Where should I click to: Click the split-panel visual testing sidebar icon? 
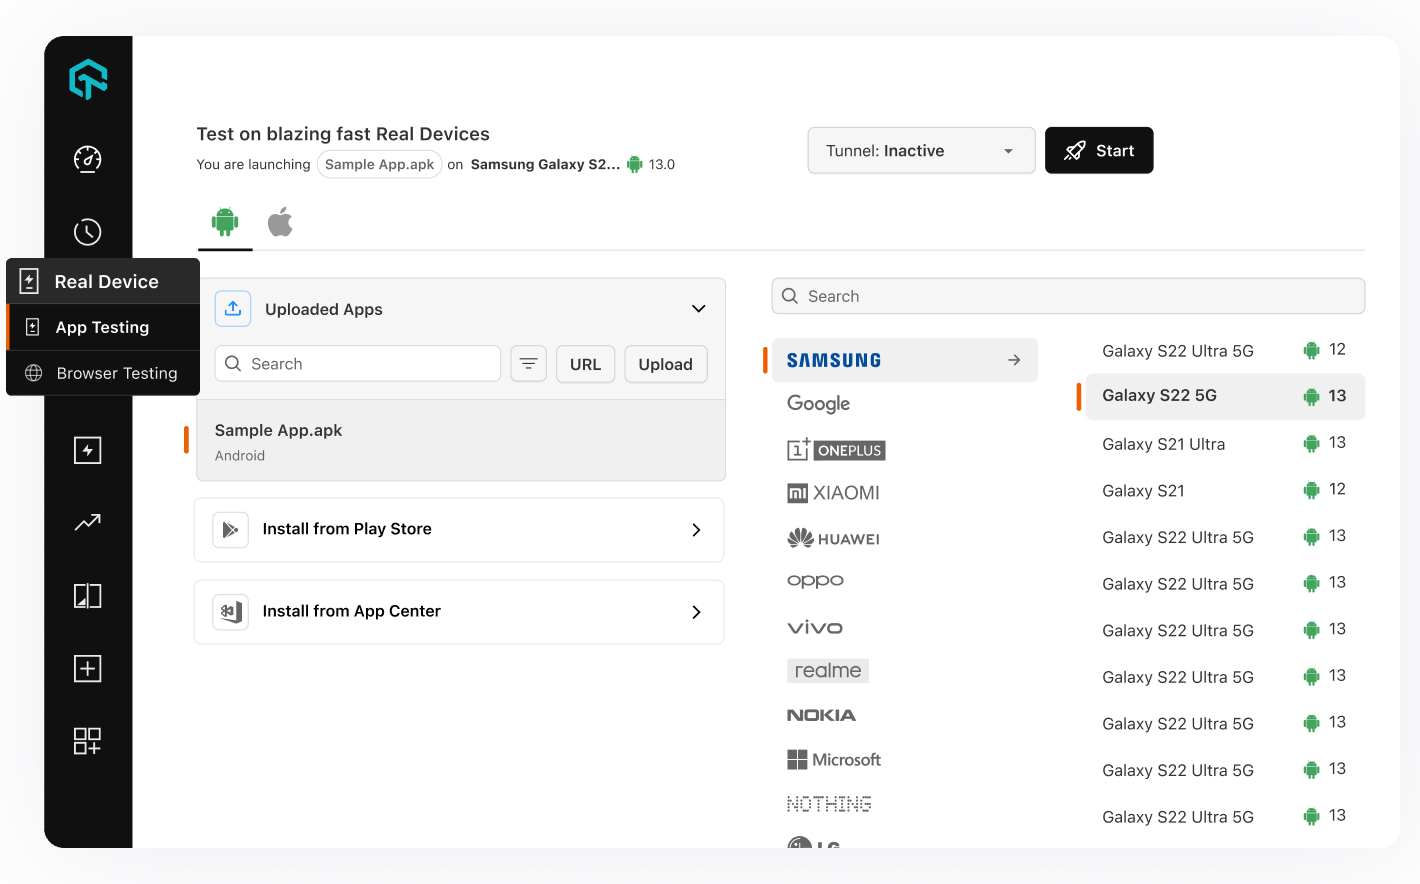pyautogui.click(x=88, y=596)
